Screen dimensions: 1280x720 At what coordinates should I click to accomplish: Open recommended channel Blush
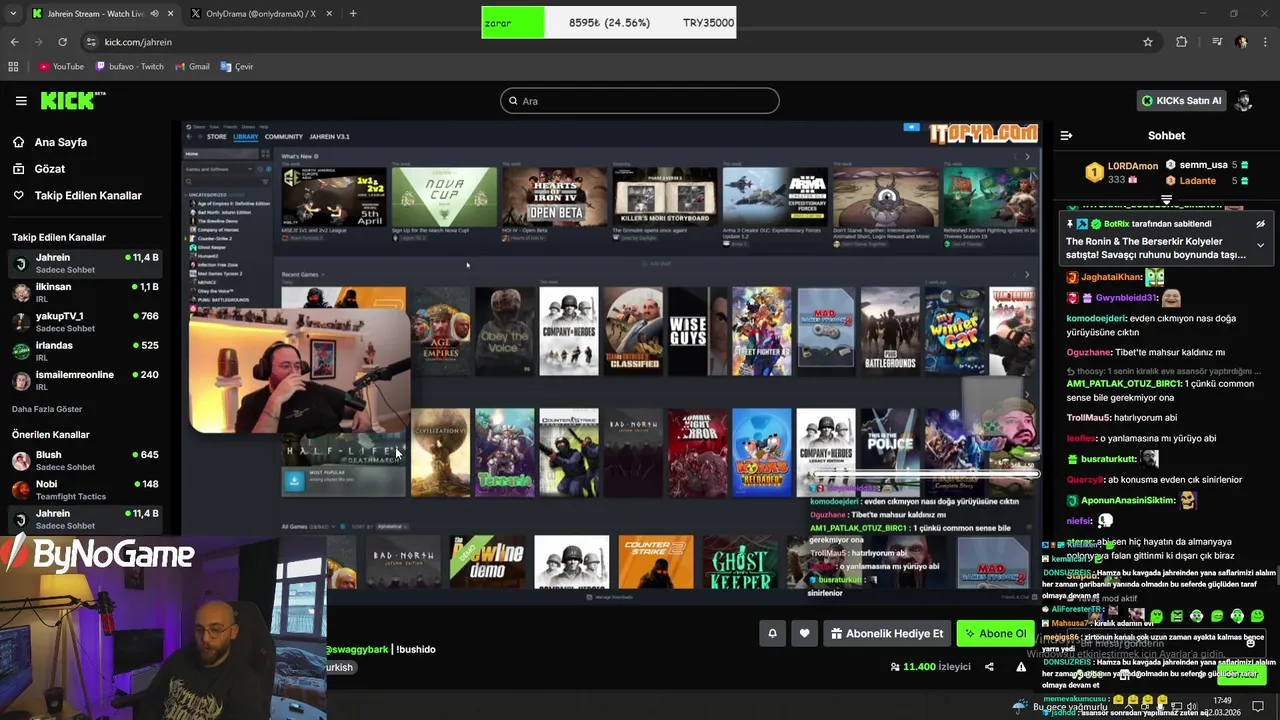85,460
